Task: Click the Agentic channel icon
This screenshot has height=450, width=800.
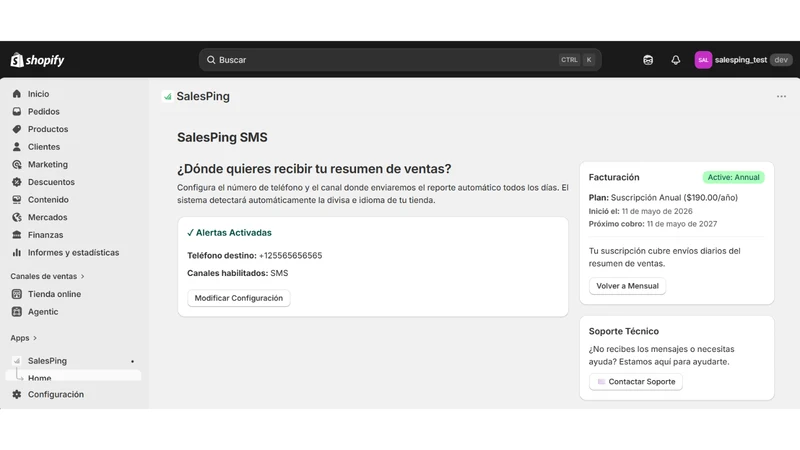Action: pos(17,312)
